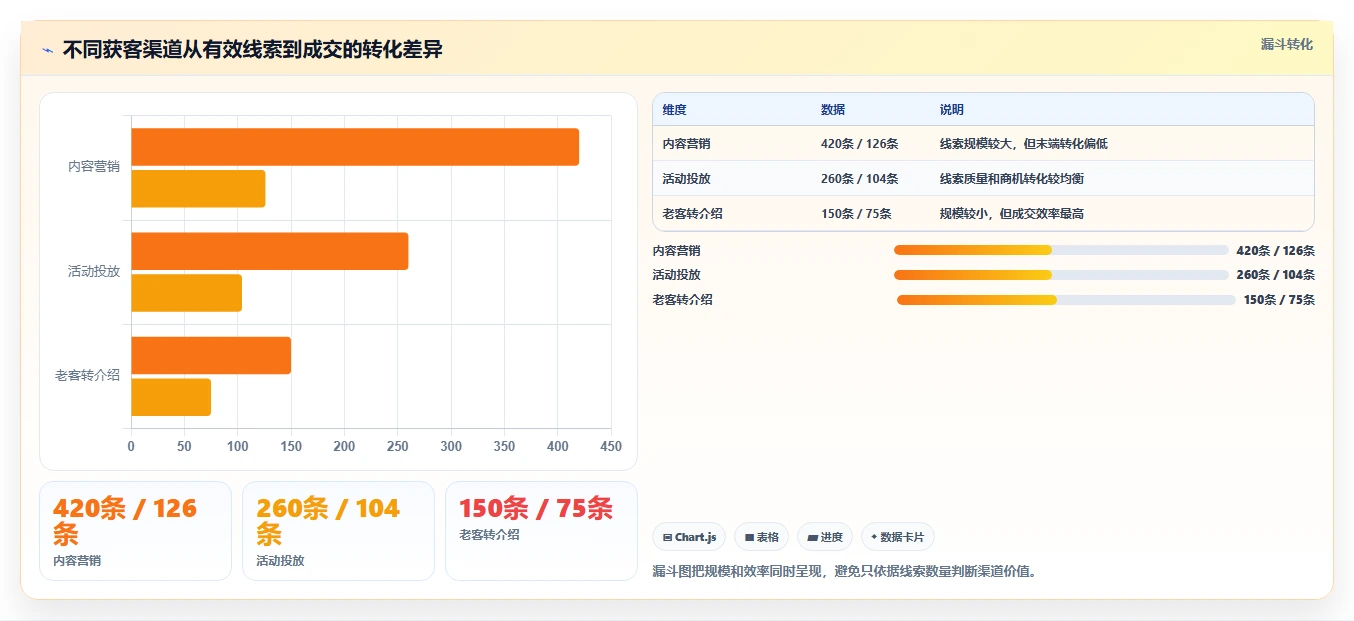Click the 260条 / 104条 data card
The image size is (1354, 621).
coord(338,531)
